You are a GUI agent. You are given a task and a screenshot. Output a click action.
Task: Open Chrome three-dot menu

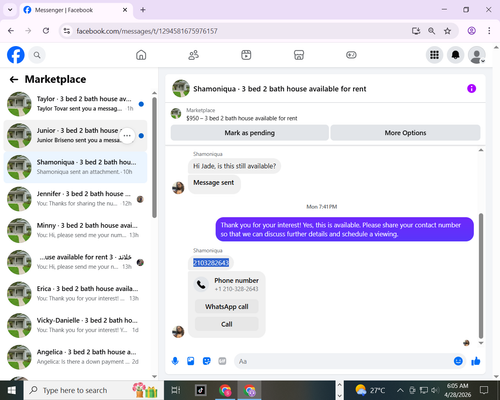pyautogui.click(x=489, y=31)
